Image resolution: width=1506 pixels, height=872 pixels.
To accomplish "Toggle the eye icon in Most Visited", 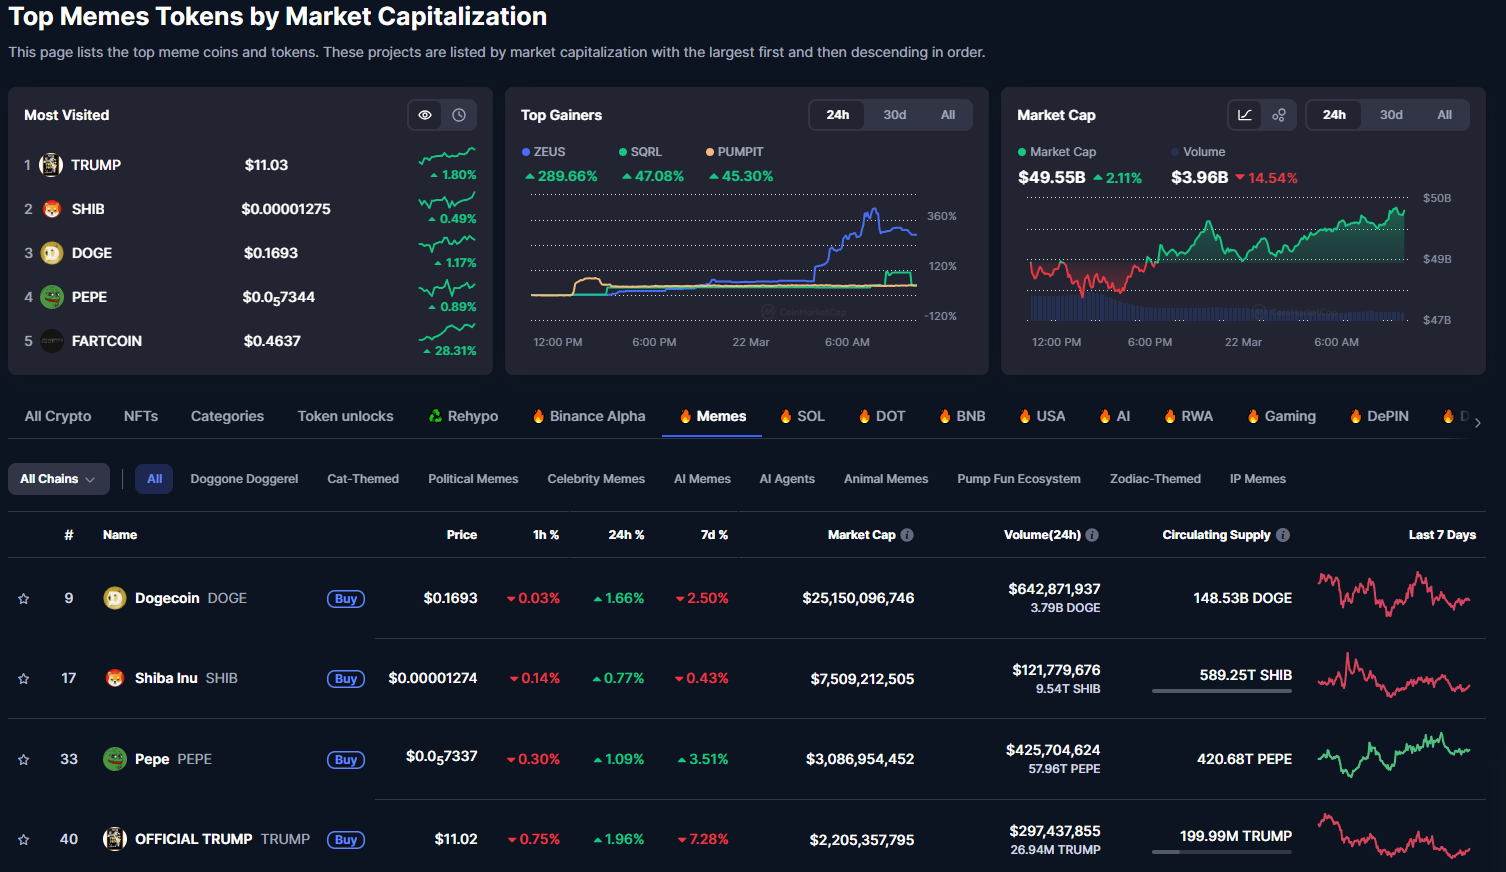I will click(425, 115).
